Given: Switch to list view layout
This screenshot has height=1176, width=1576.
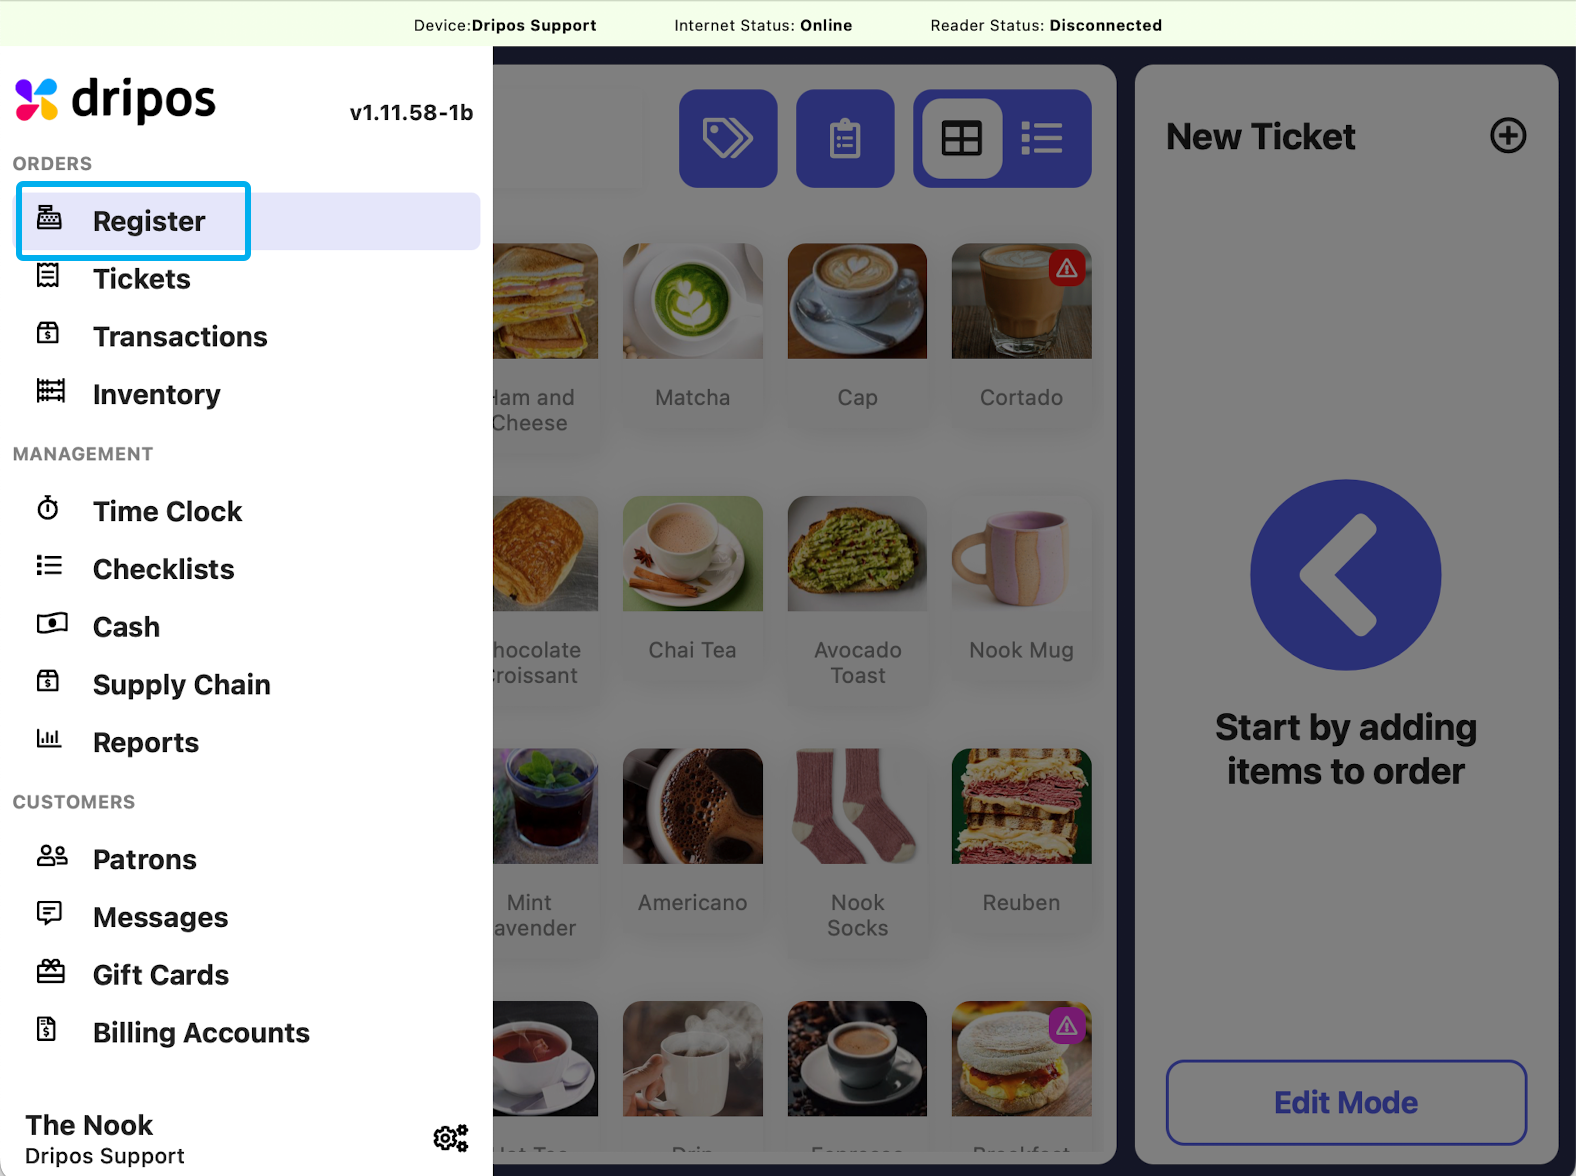Looking at the screenshot, I should (1042, 138).
